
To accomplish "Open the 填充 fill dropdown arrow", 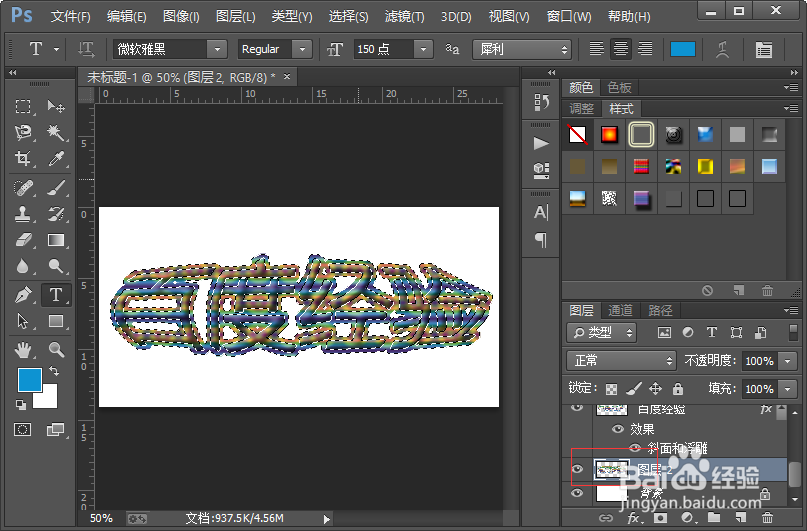I will (x=787, y=389).
